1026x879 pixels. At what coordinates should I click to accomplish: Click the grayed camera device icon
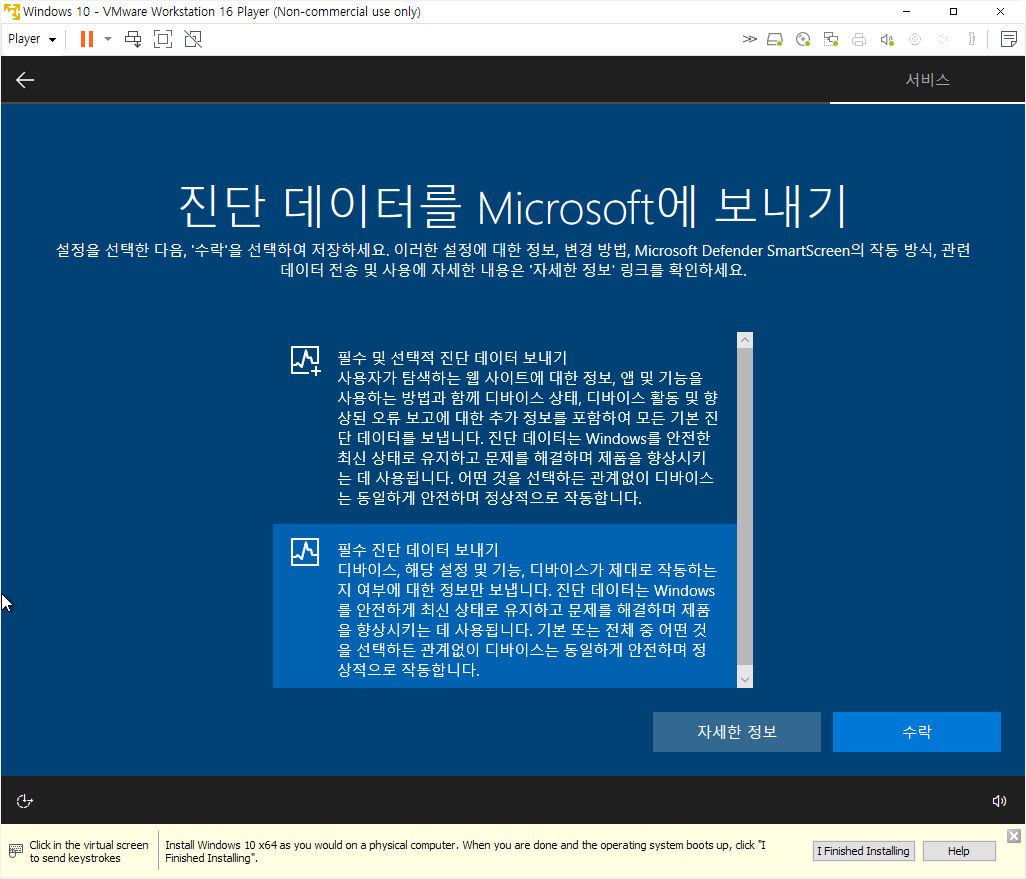point(915,39)
